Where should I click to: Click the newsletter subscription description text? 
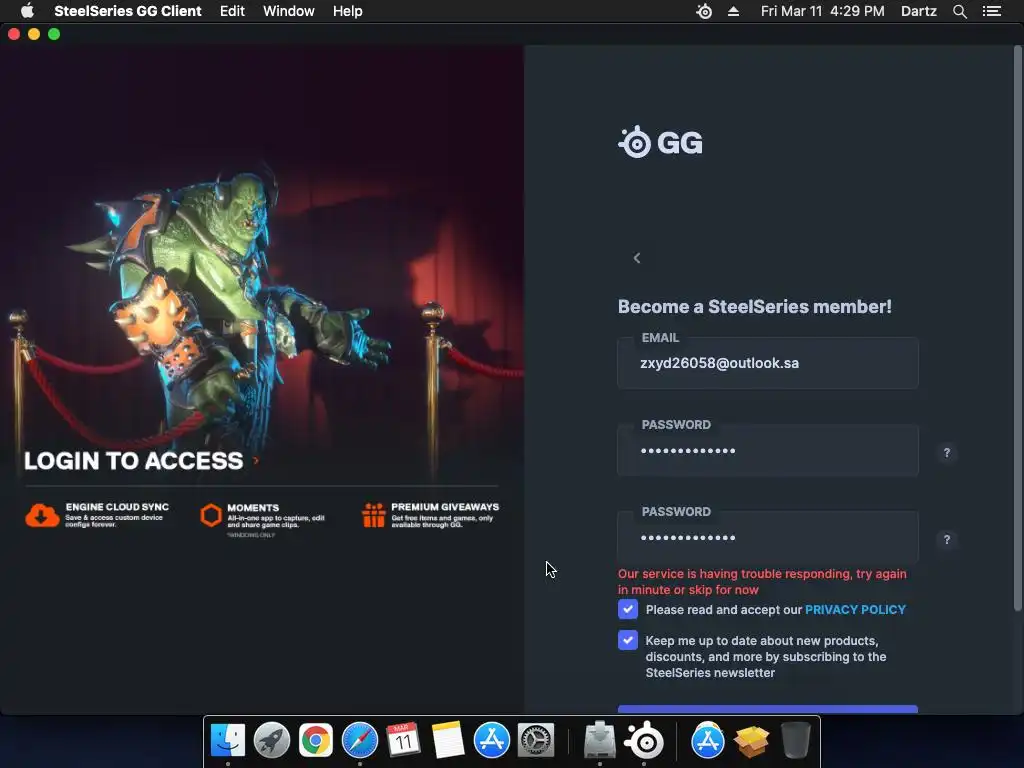[765, 656]
